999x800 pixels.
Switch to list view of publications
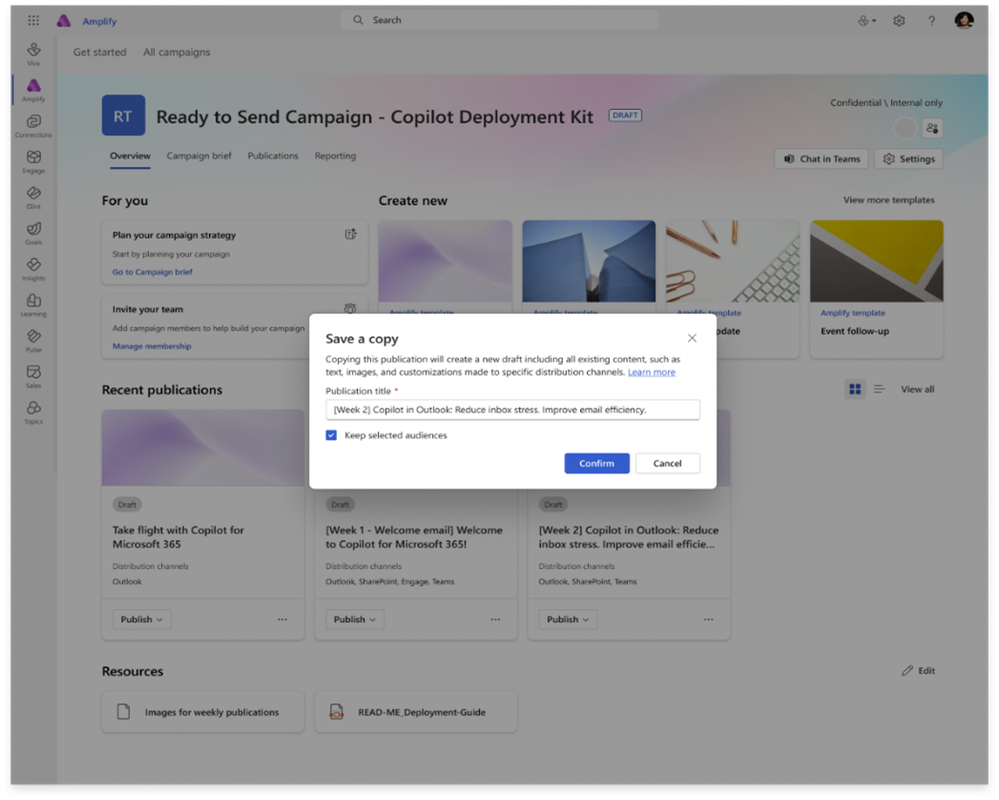pyautogui.click(x=879, y=389)
